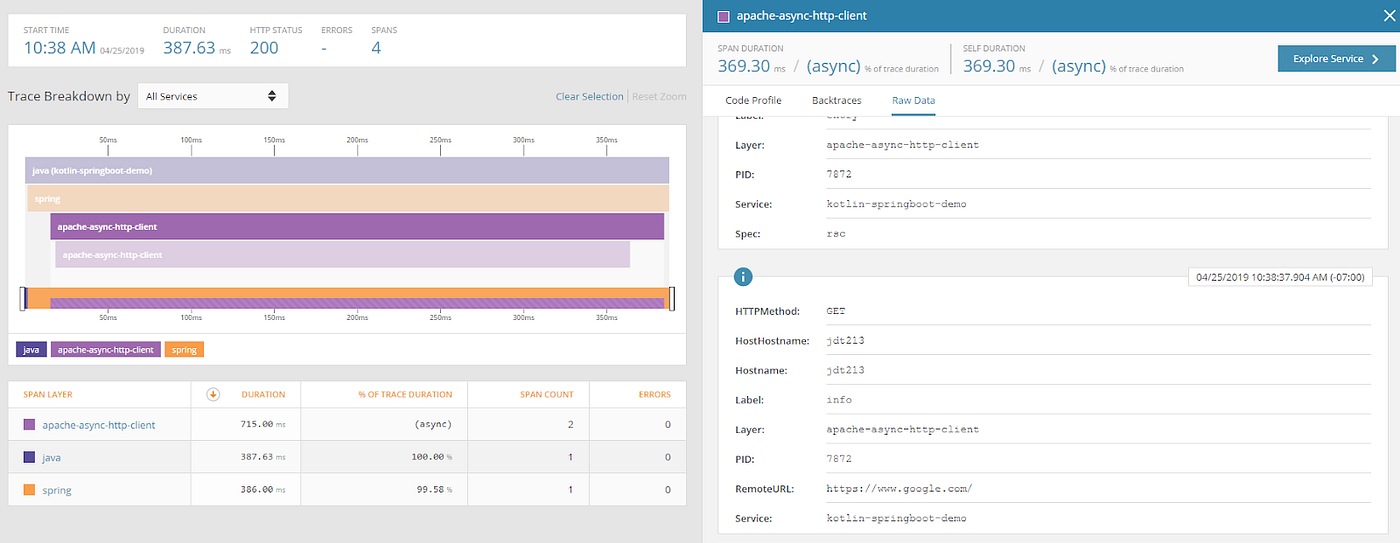Sort table using the duration arrow icon

(213, 394)
